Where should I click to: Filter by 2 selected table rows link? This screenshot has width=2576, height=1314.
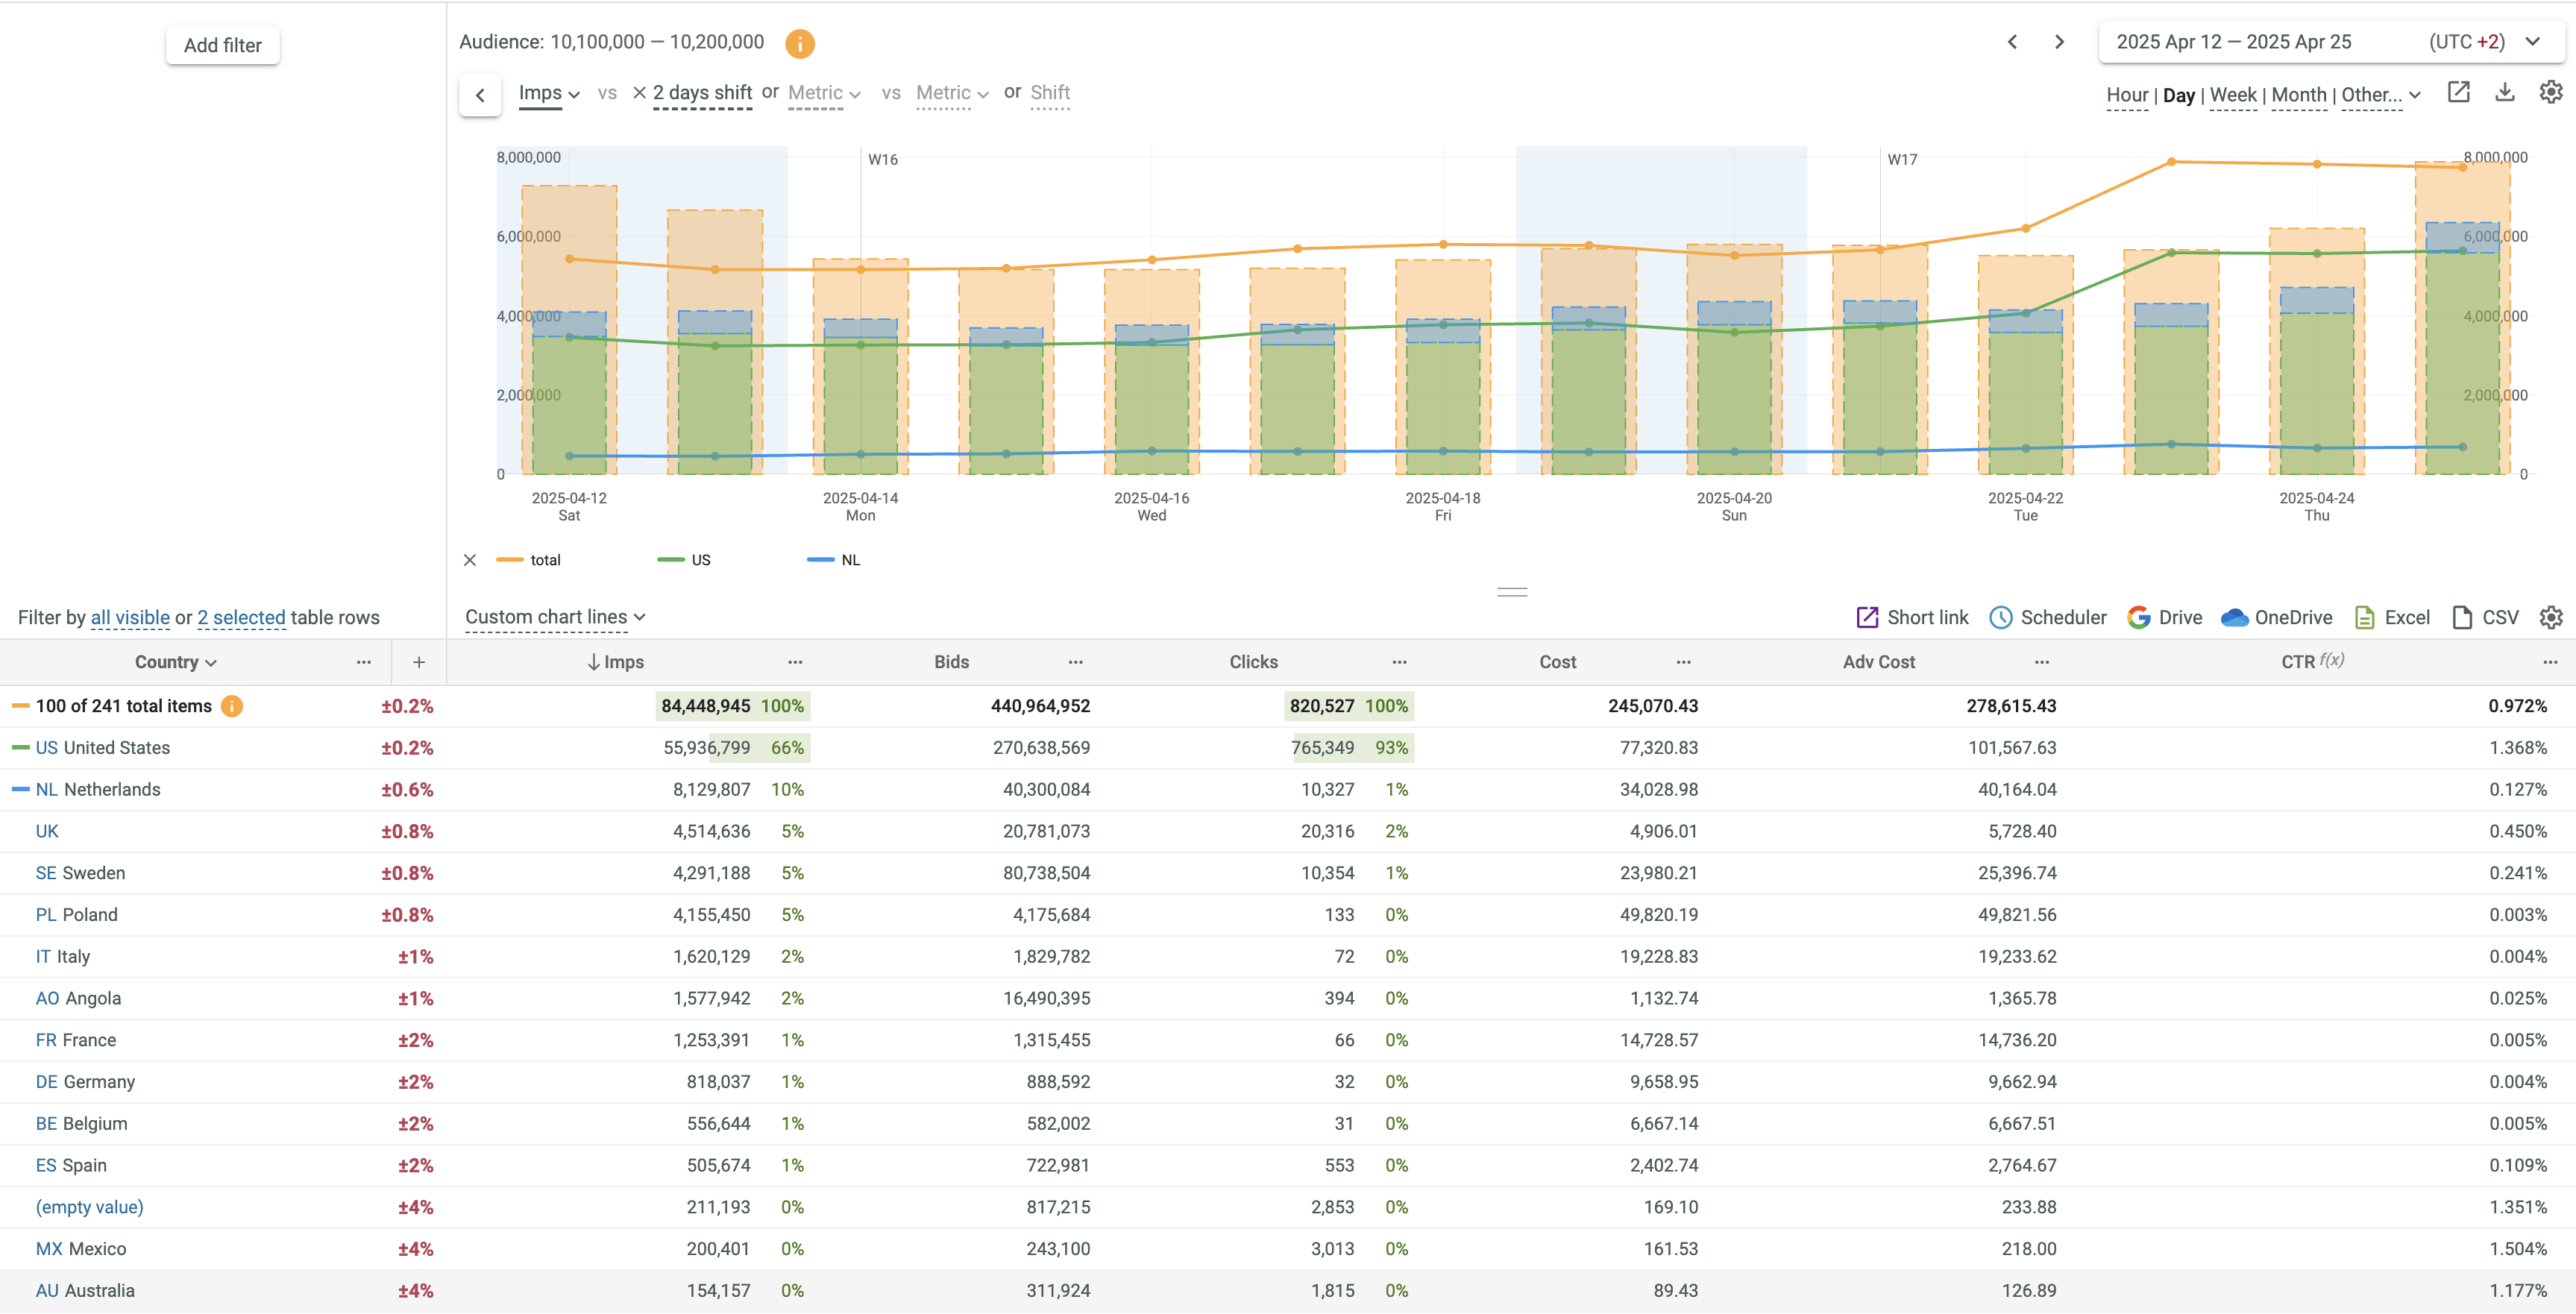241,618
